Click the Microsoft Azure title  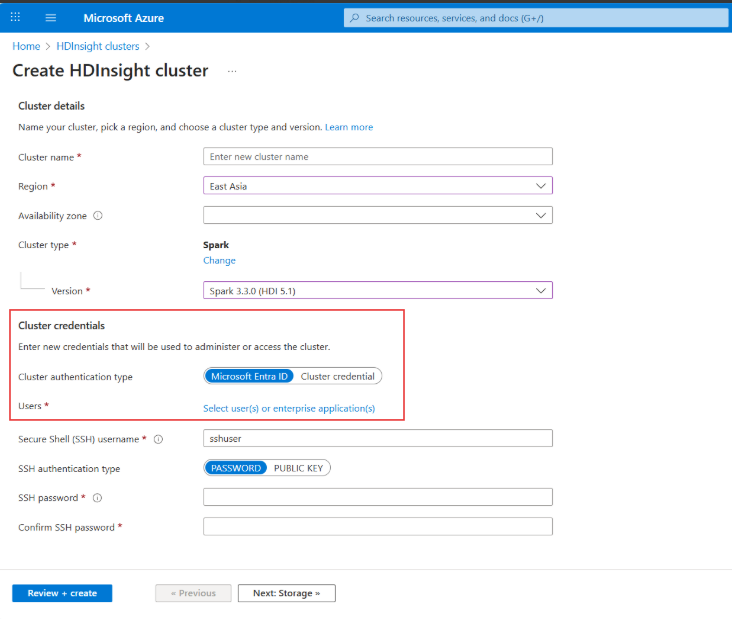coord(124,18)
